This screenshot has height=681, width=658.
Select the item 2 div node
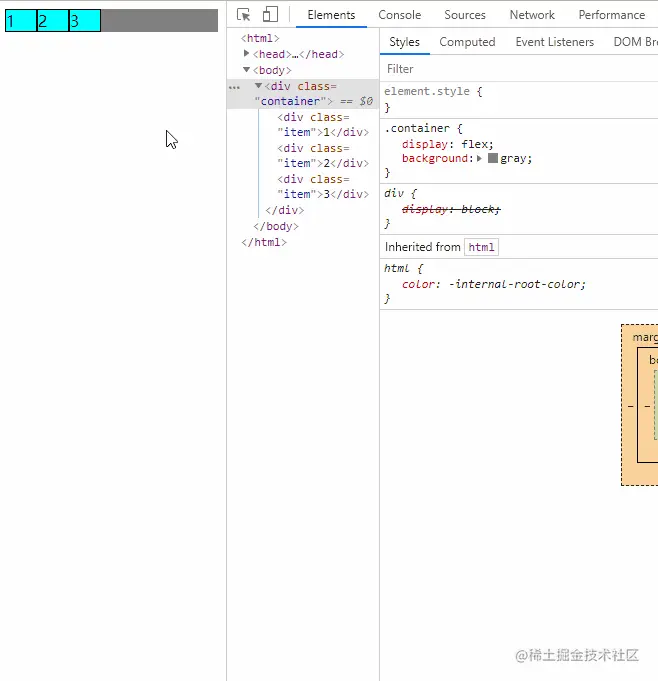pyautogui.click(x=323, y=155)
